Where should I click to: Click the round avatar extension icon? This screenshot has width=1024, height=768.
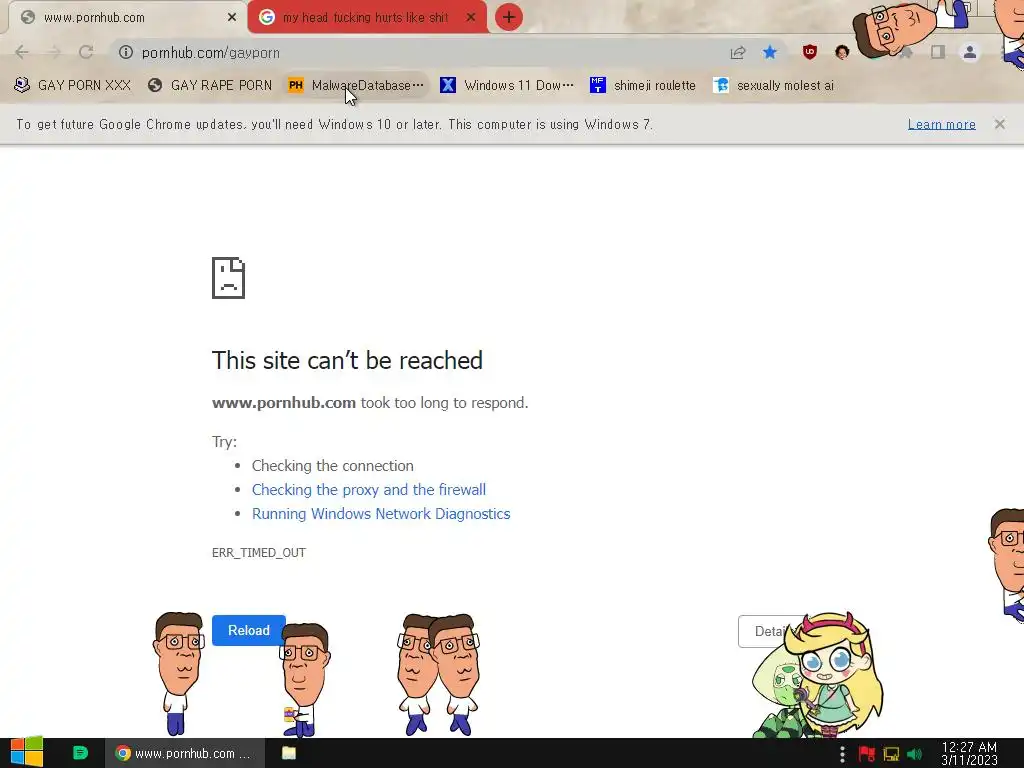pyautogui.click(x=842, y=52)
